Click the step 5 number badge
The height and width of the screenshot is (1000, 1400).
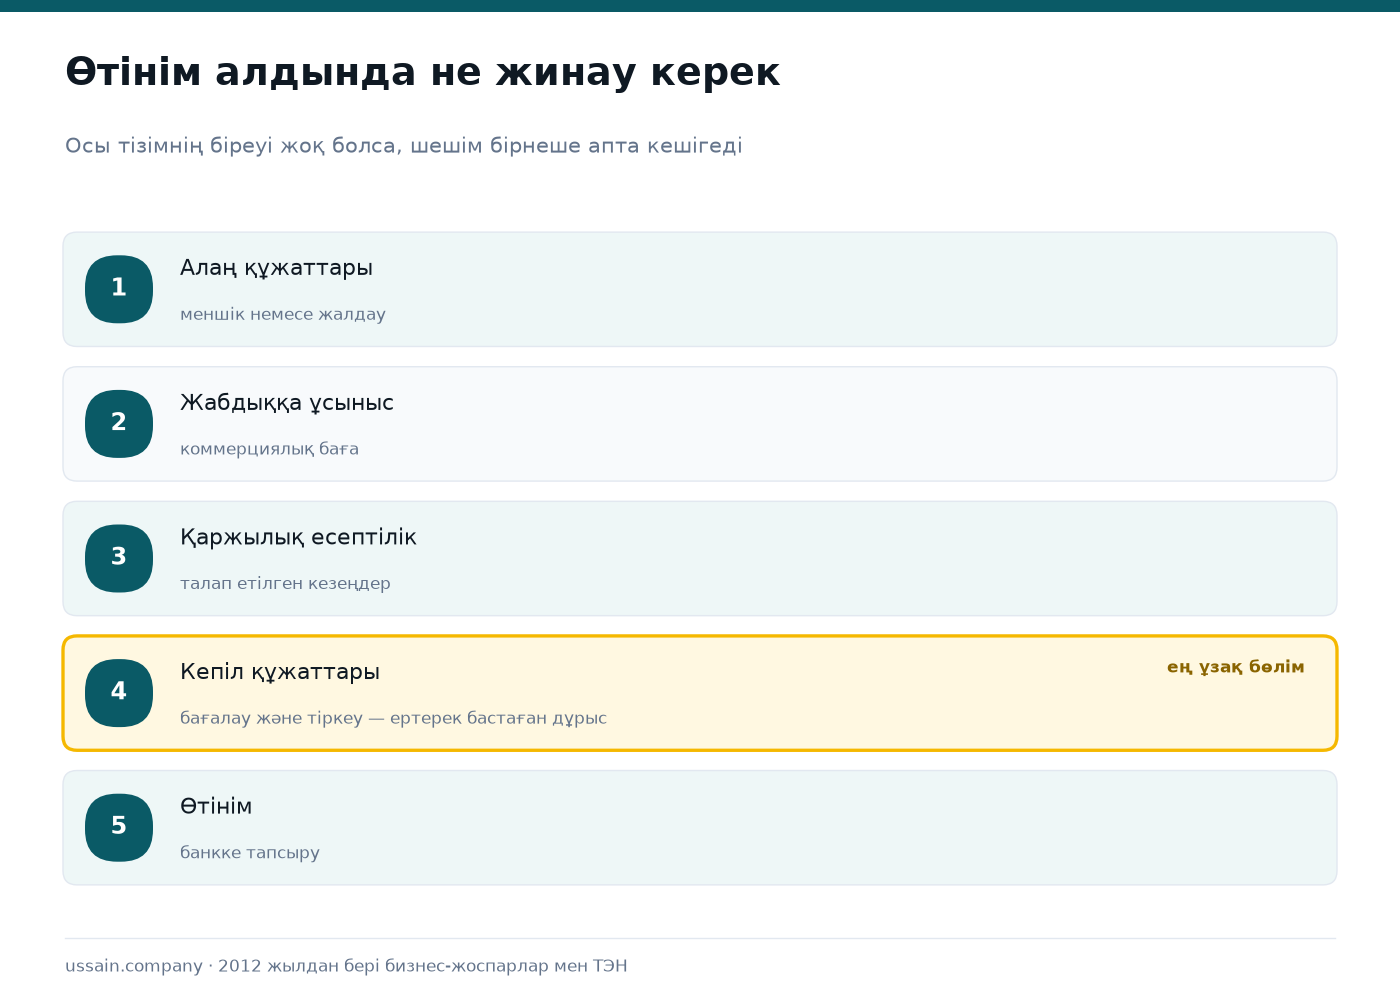119,827
